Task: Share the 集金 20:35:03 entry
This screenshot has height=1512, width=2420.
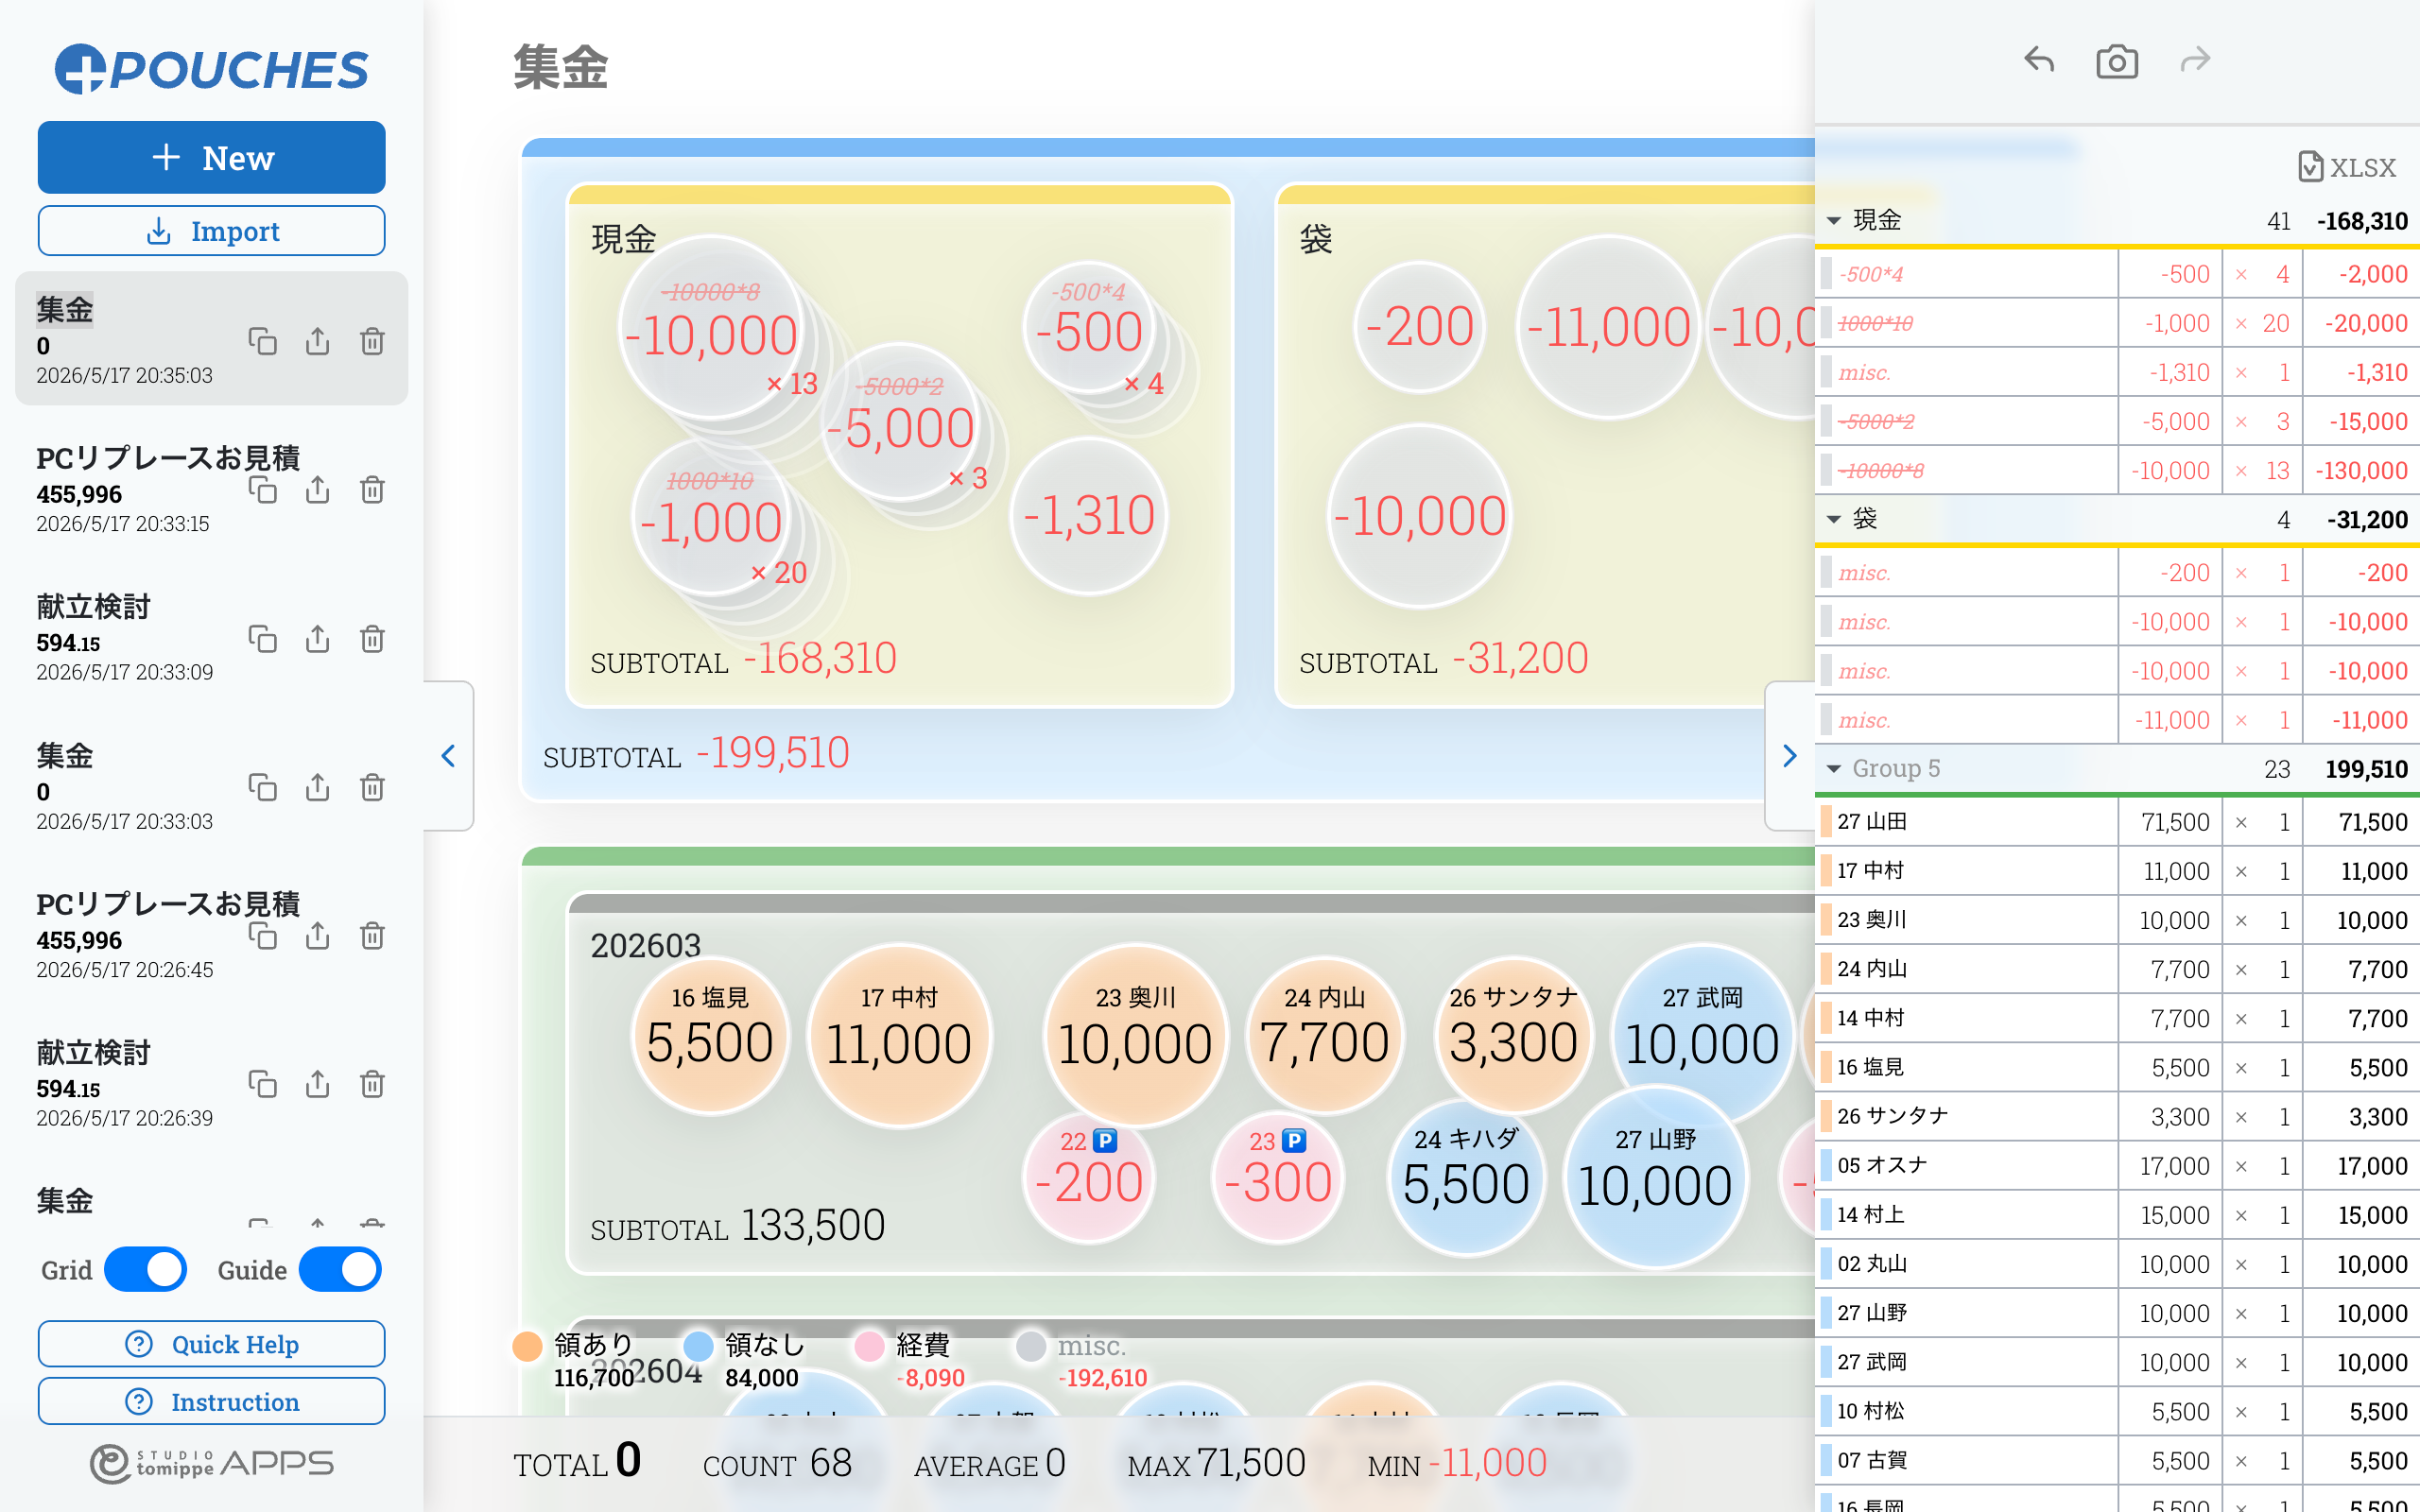Action: click(317, 341)
